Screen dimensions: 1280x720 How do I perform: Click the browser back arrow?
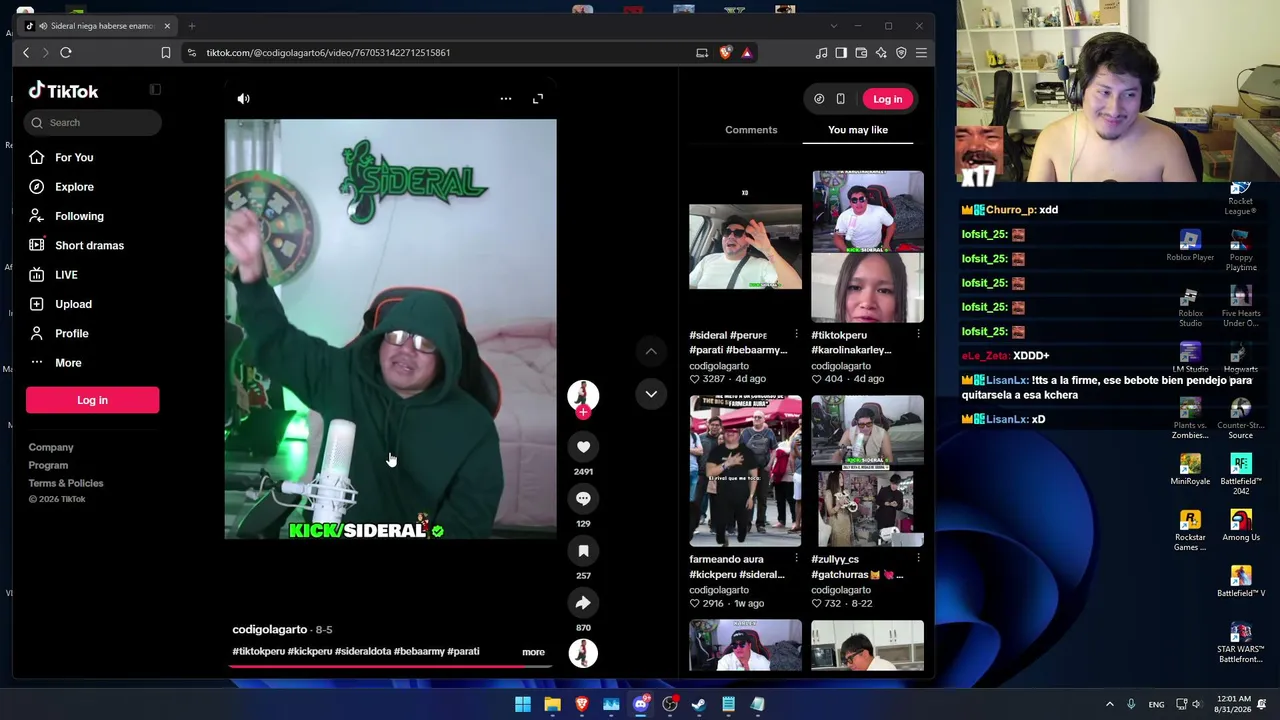click(26, 53)
